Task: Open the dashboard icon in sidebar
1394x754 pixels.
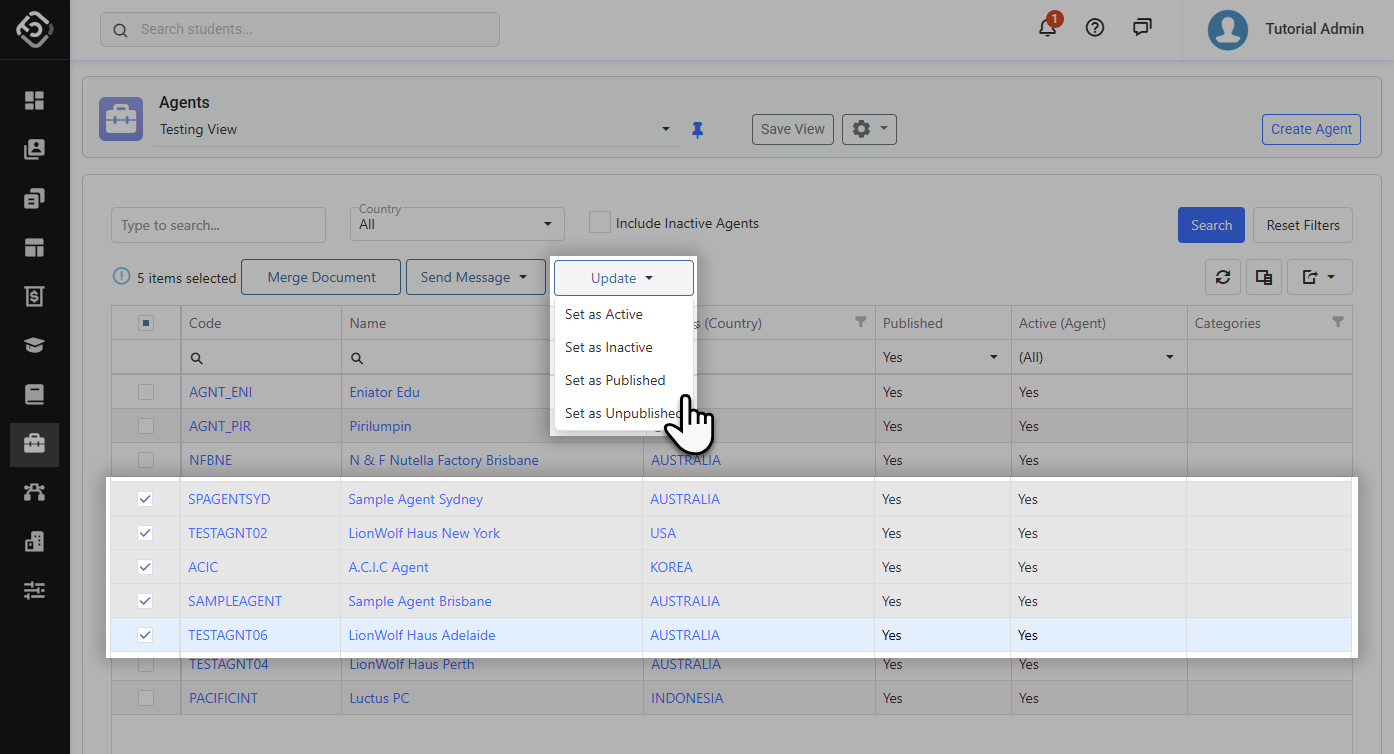Action: (x=35, y=100)
